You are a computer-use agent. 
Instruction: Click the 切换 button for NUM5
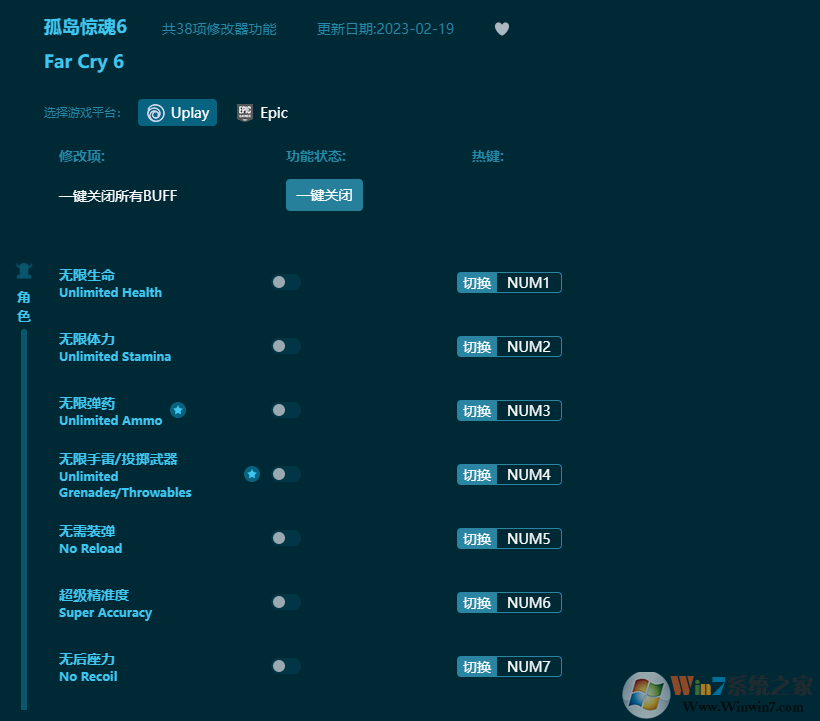pyautogui.click(x=477, y=539)
